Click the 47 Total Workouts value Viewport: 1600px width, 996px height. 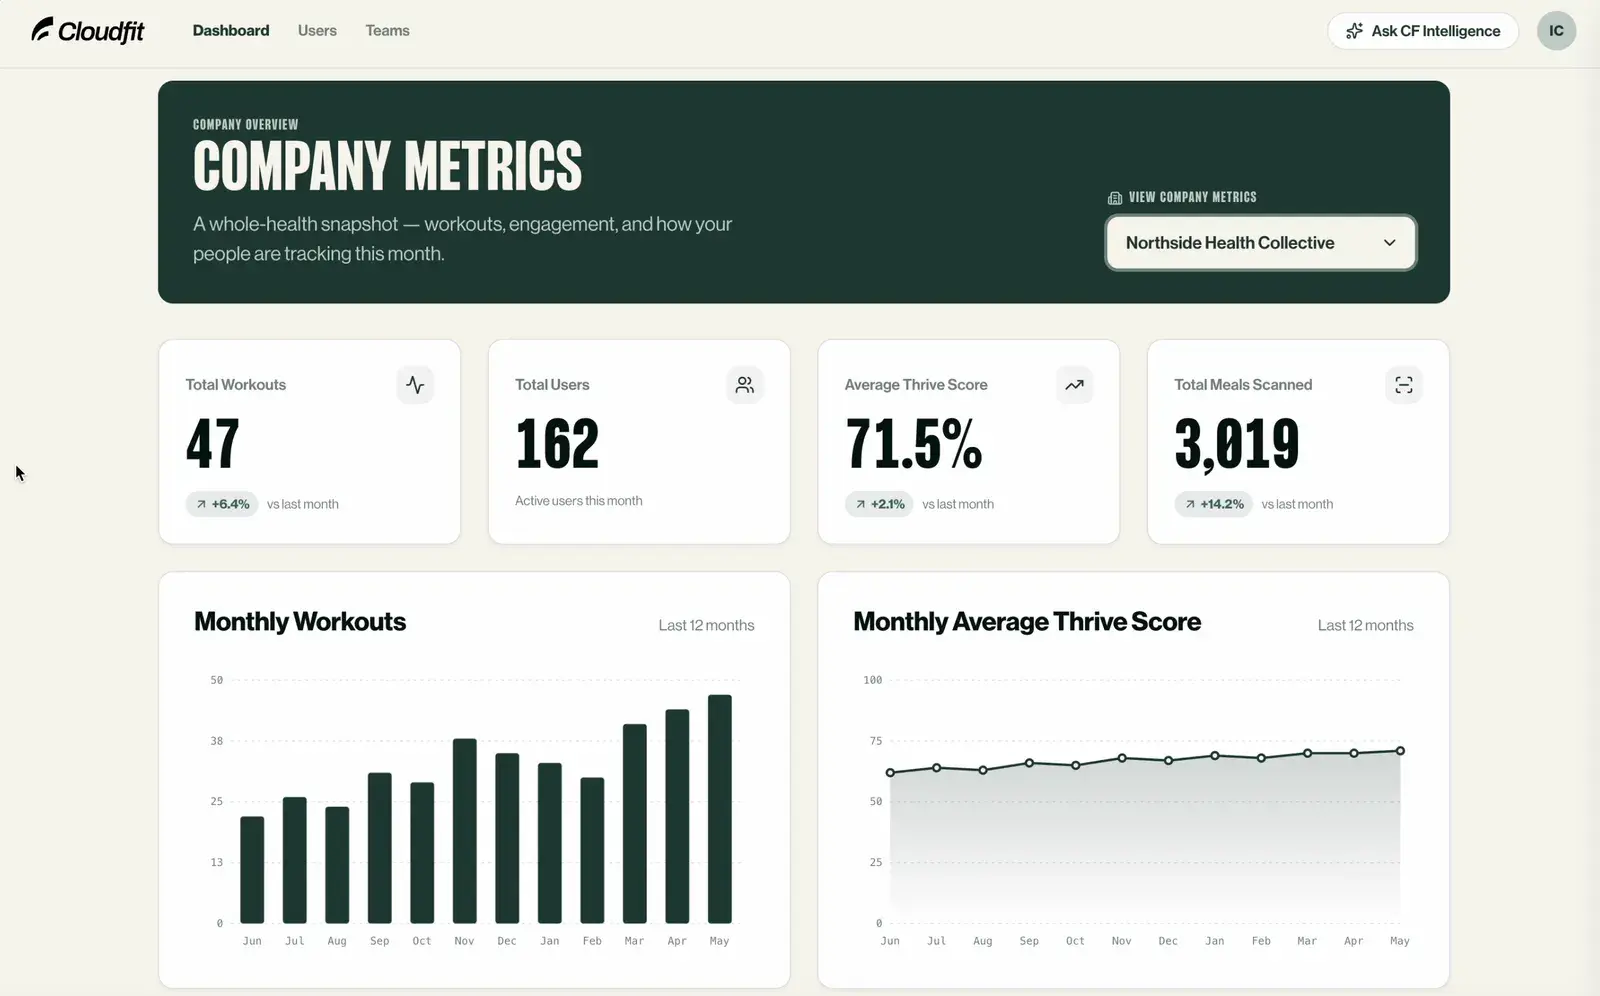[x=212, y=444]
